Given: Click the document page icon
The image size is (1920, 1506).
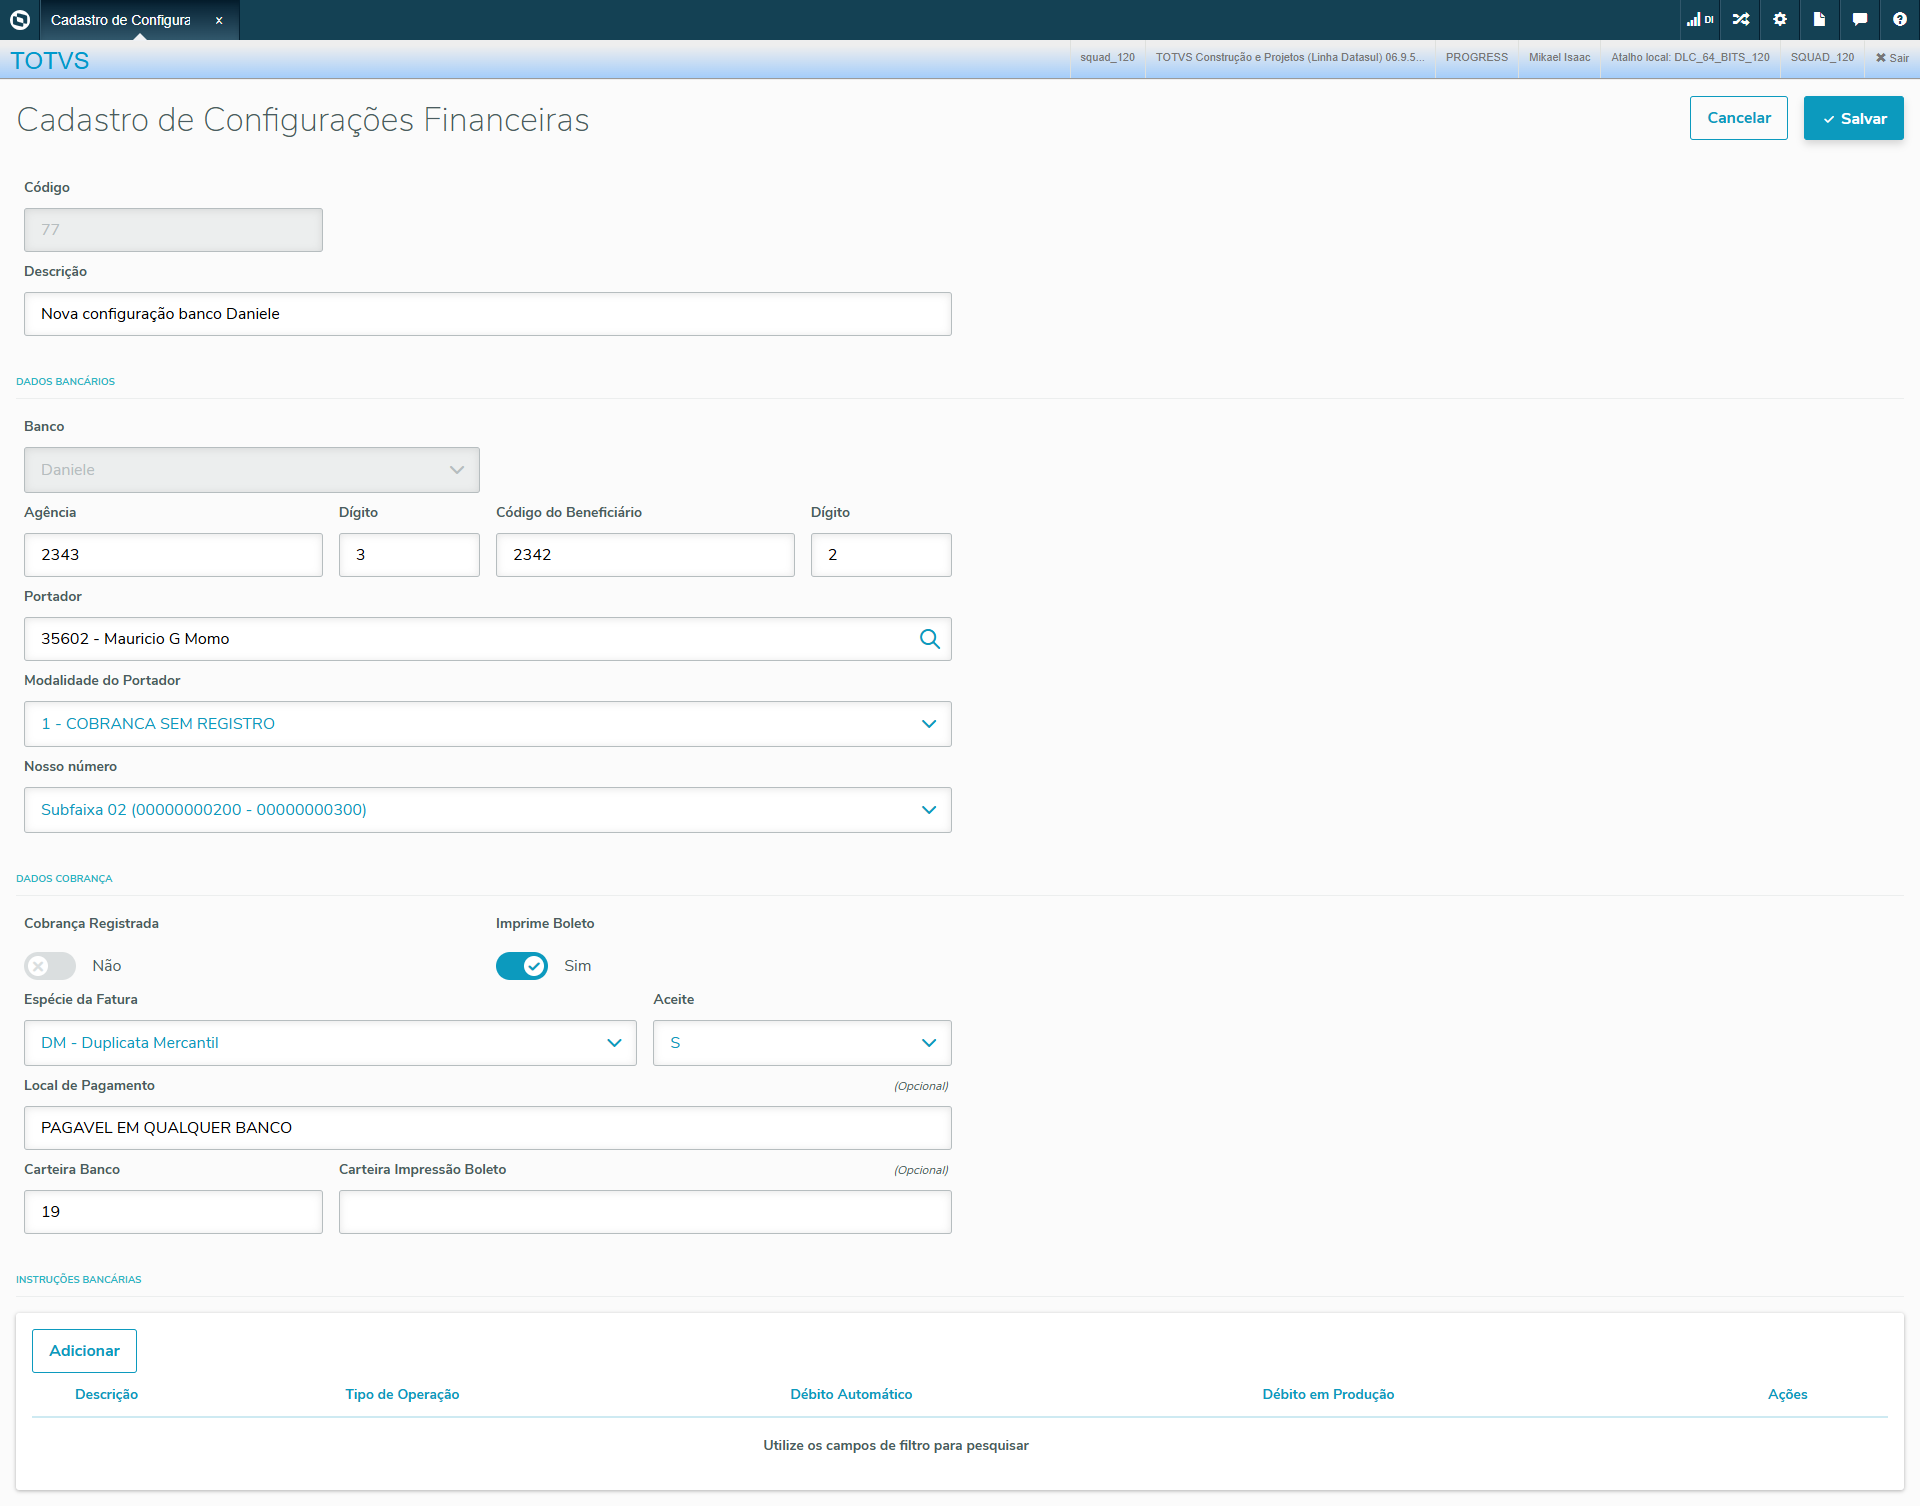Looking at the screenshot, I should (1819, 19).
